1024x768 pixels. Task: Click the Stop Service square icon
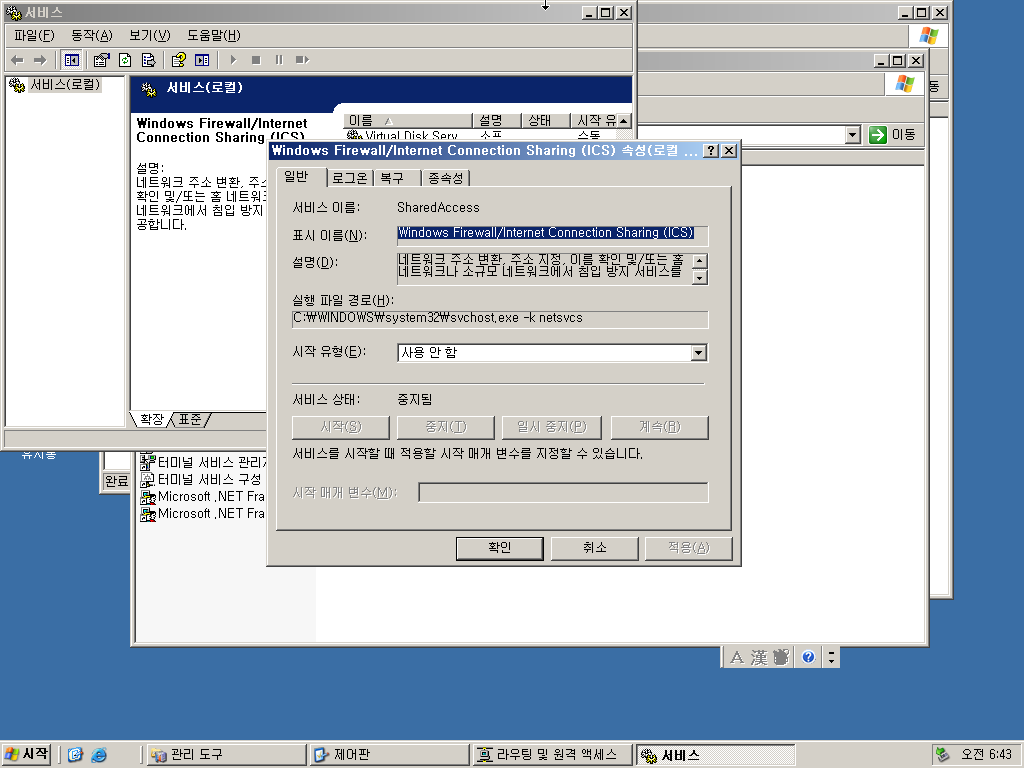[256, 60]
